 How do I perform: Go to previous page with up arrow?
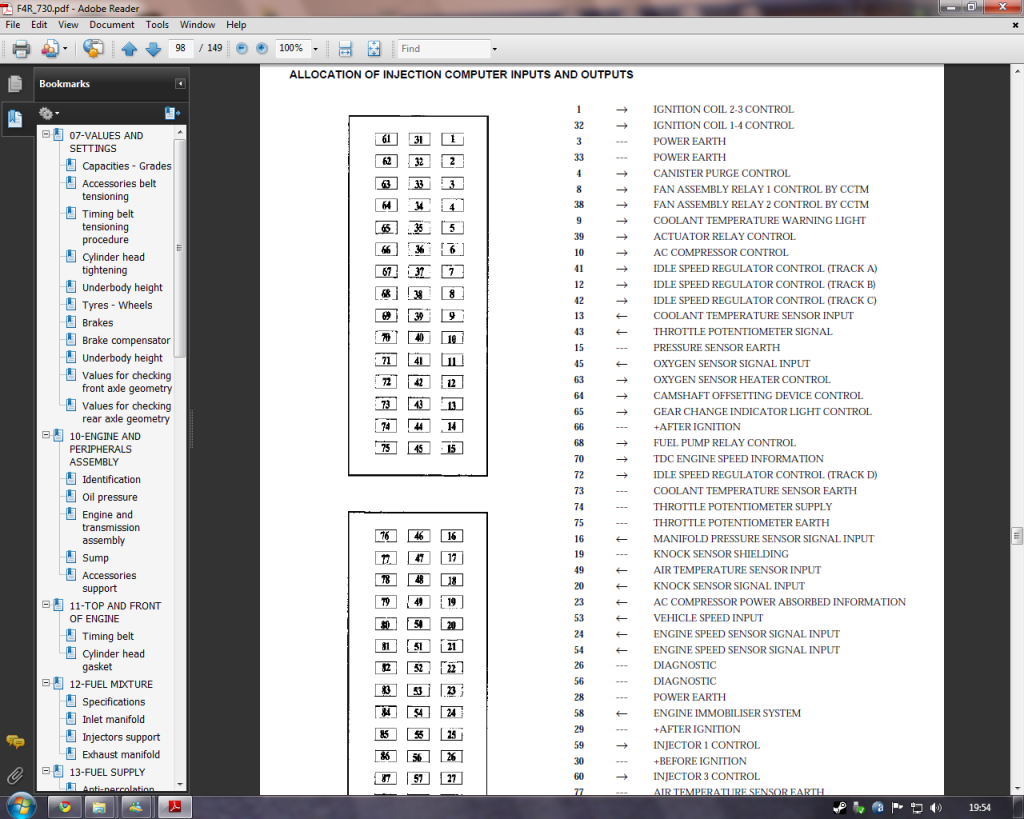[x=129, y=49]
